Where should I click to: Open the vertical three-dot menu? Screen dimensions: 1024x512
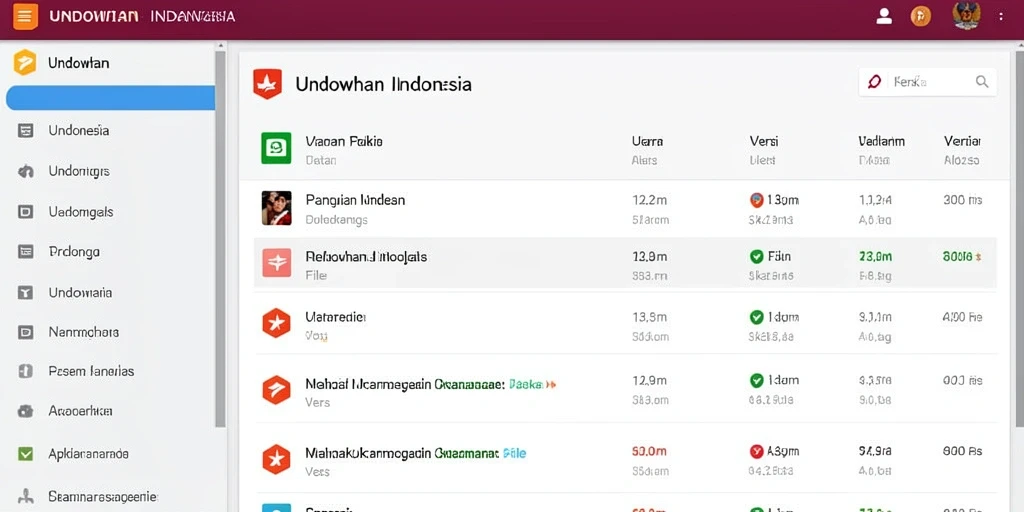click(x=1001, y=16)
